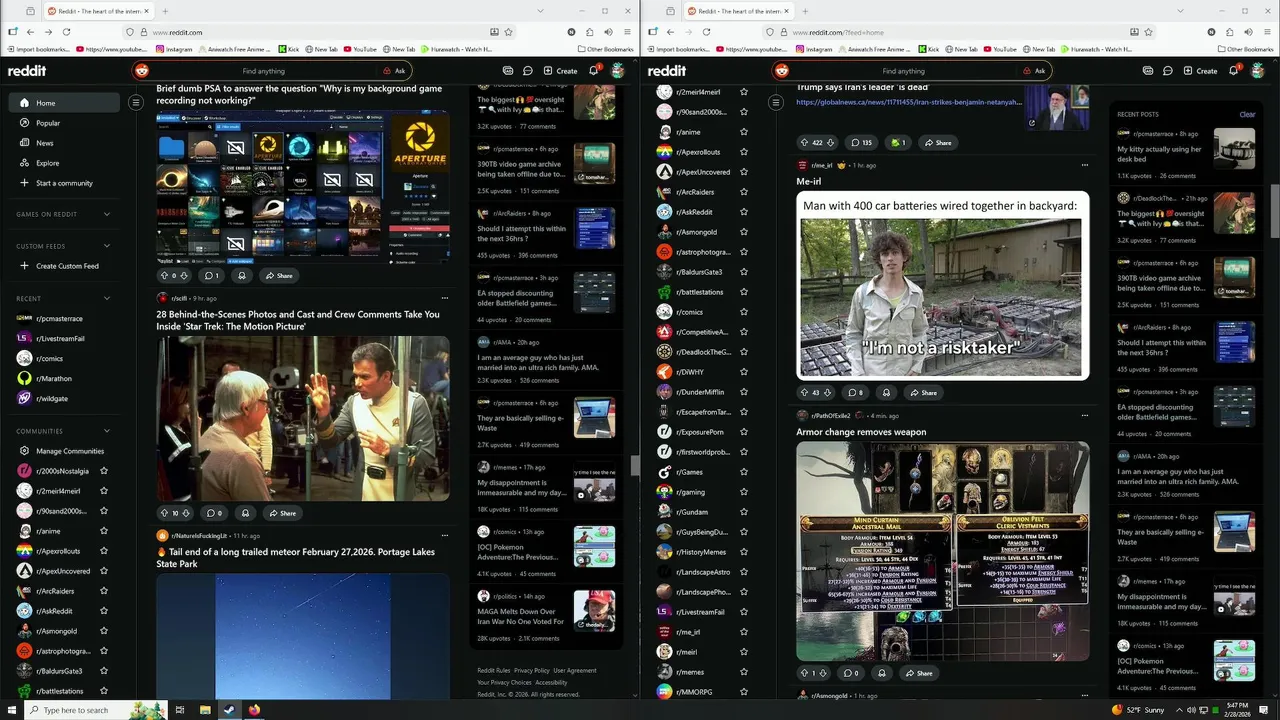Open comments on the Armor change post
The width and height of the screenshot is (1280, 720).
(x=851, y=673)
